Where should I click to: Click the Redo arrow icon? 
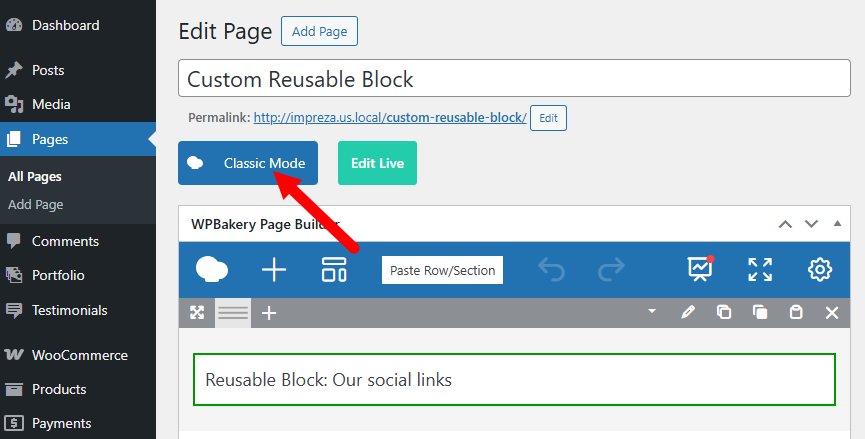(x=611, y=270)
